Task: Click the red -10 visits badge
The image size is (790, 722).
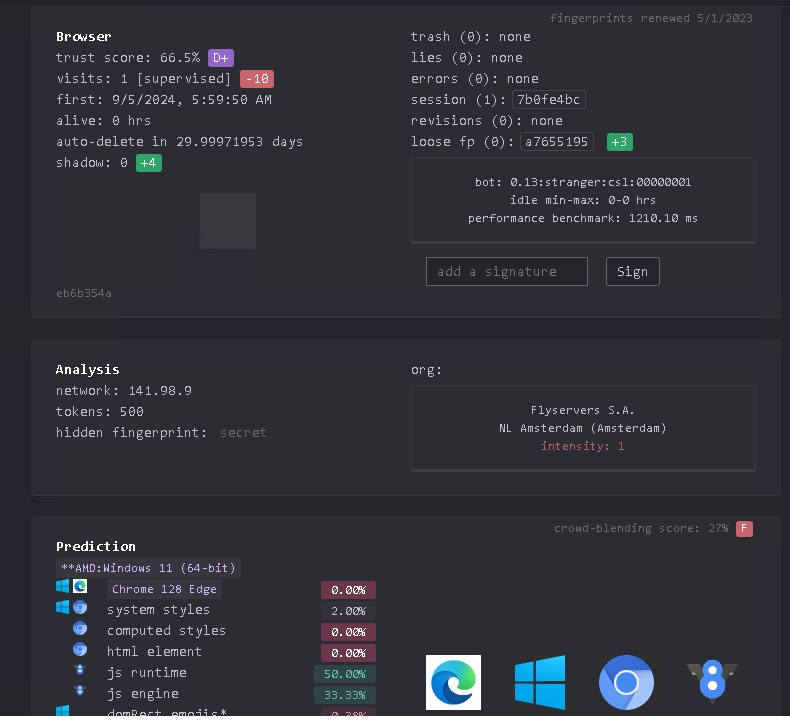Action: coord(256,79)
